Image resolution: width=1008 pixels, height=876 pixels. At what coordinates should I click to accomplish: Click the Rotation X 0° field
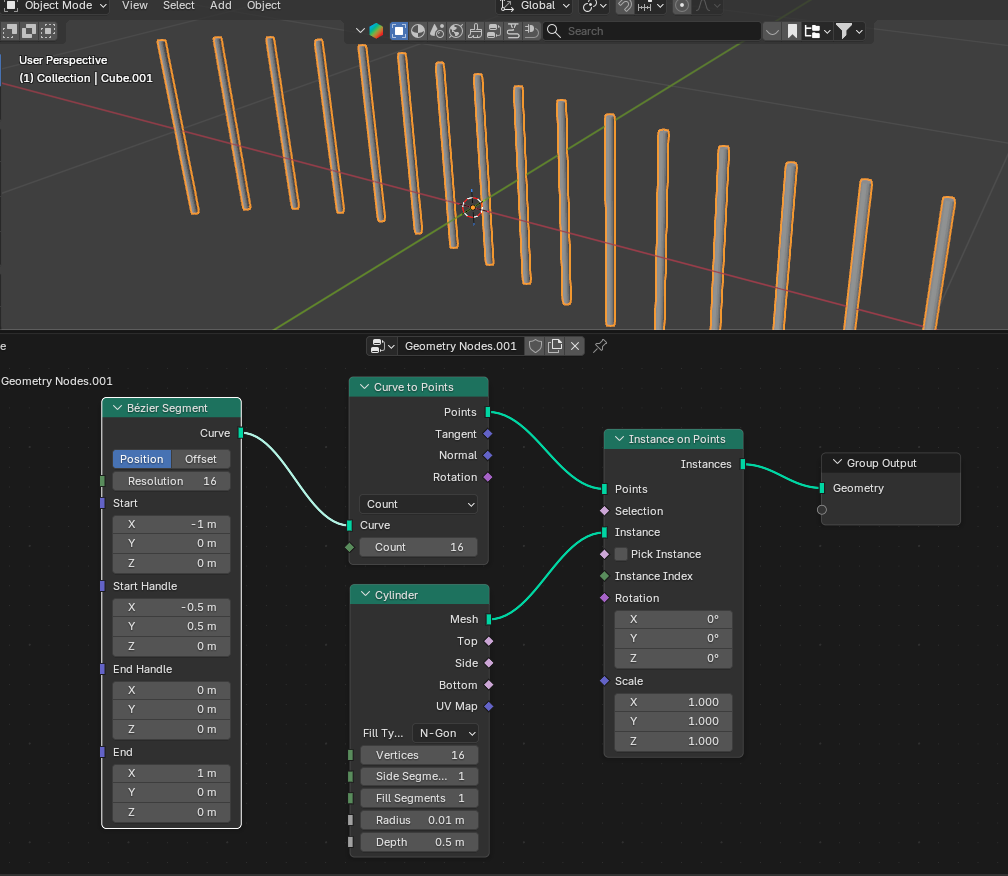[673, 619]
